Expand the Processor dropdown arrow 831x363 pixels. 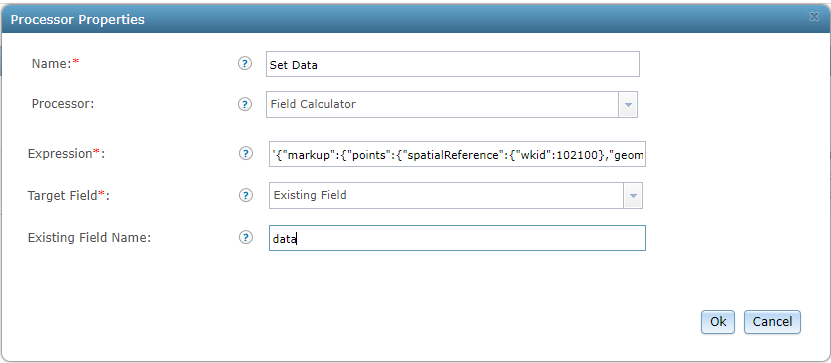point(628,104)
